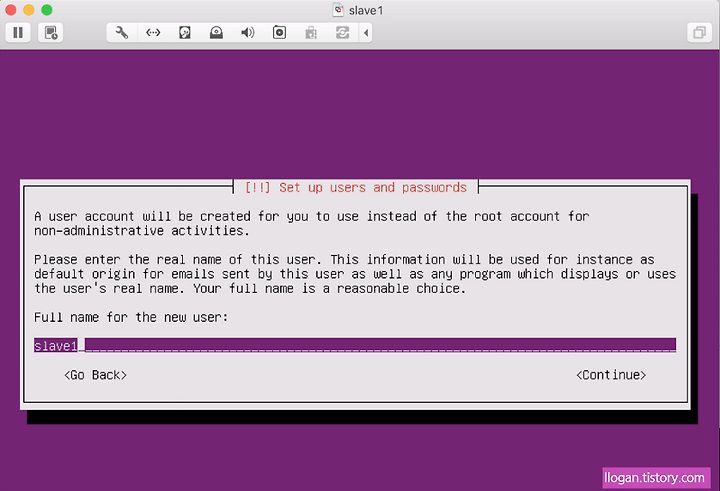Focus the full name input field
720x491 pixels.
[x=355, y=345]
